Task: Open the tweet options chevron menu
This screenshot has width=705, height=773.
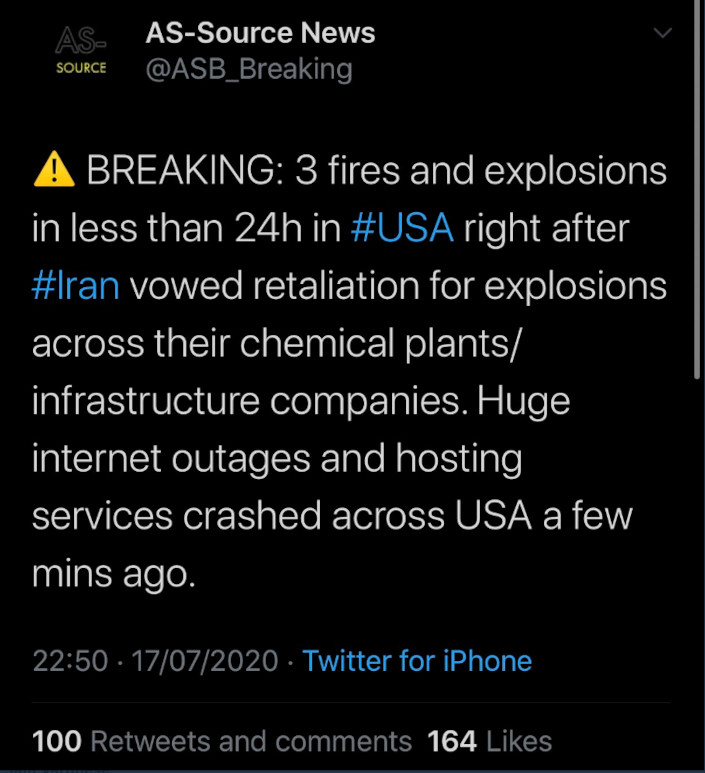Action: pos(662,35)
